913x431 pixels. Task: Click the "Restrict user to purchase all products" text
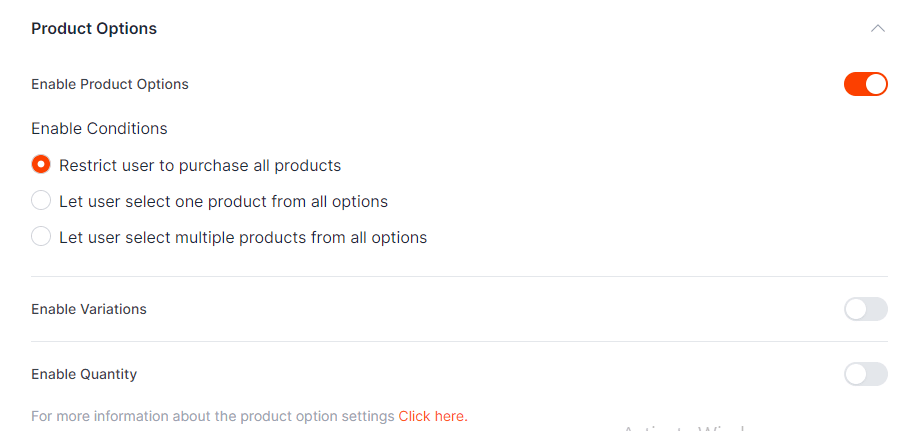[x=200, y=165]
